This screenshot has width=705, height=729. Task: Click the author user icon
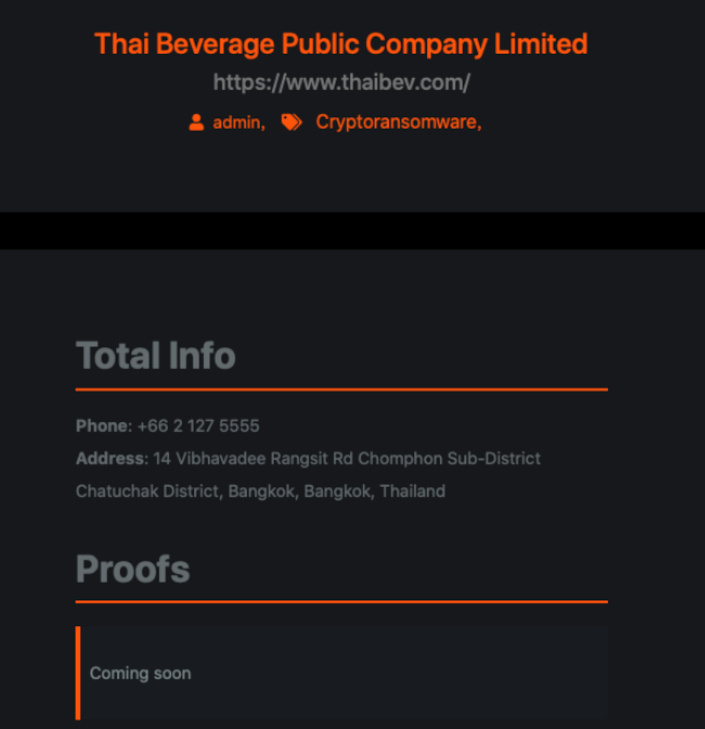[x=197, y=122]
